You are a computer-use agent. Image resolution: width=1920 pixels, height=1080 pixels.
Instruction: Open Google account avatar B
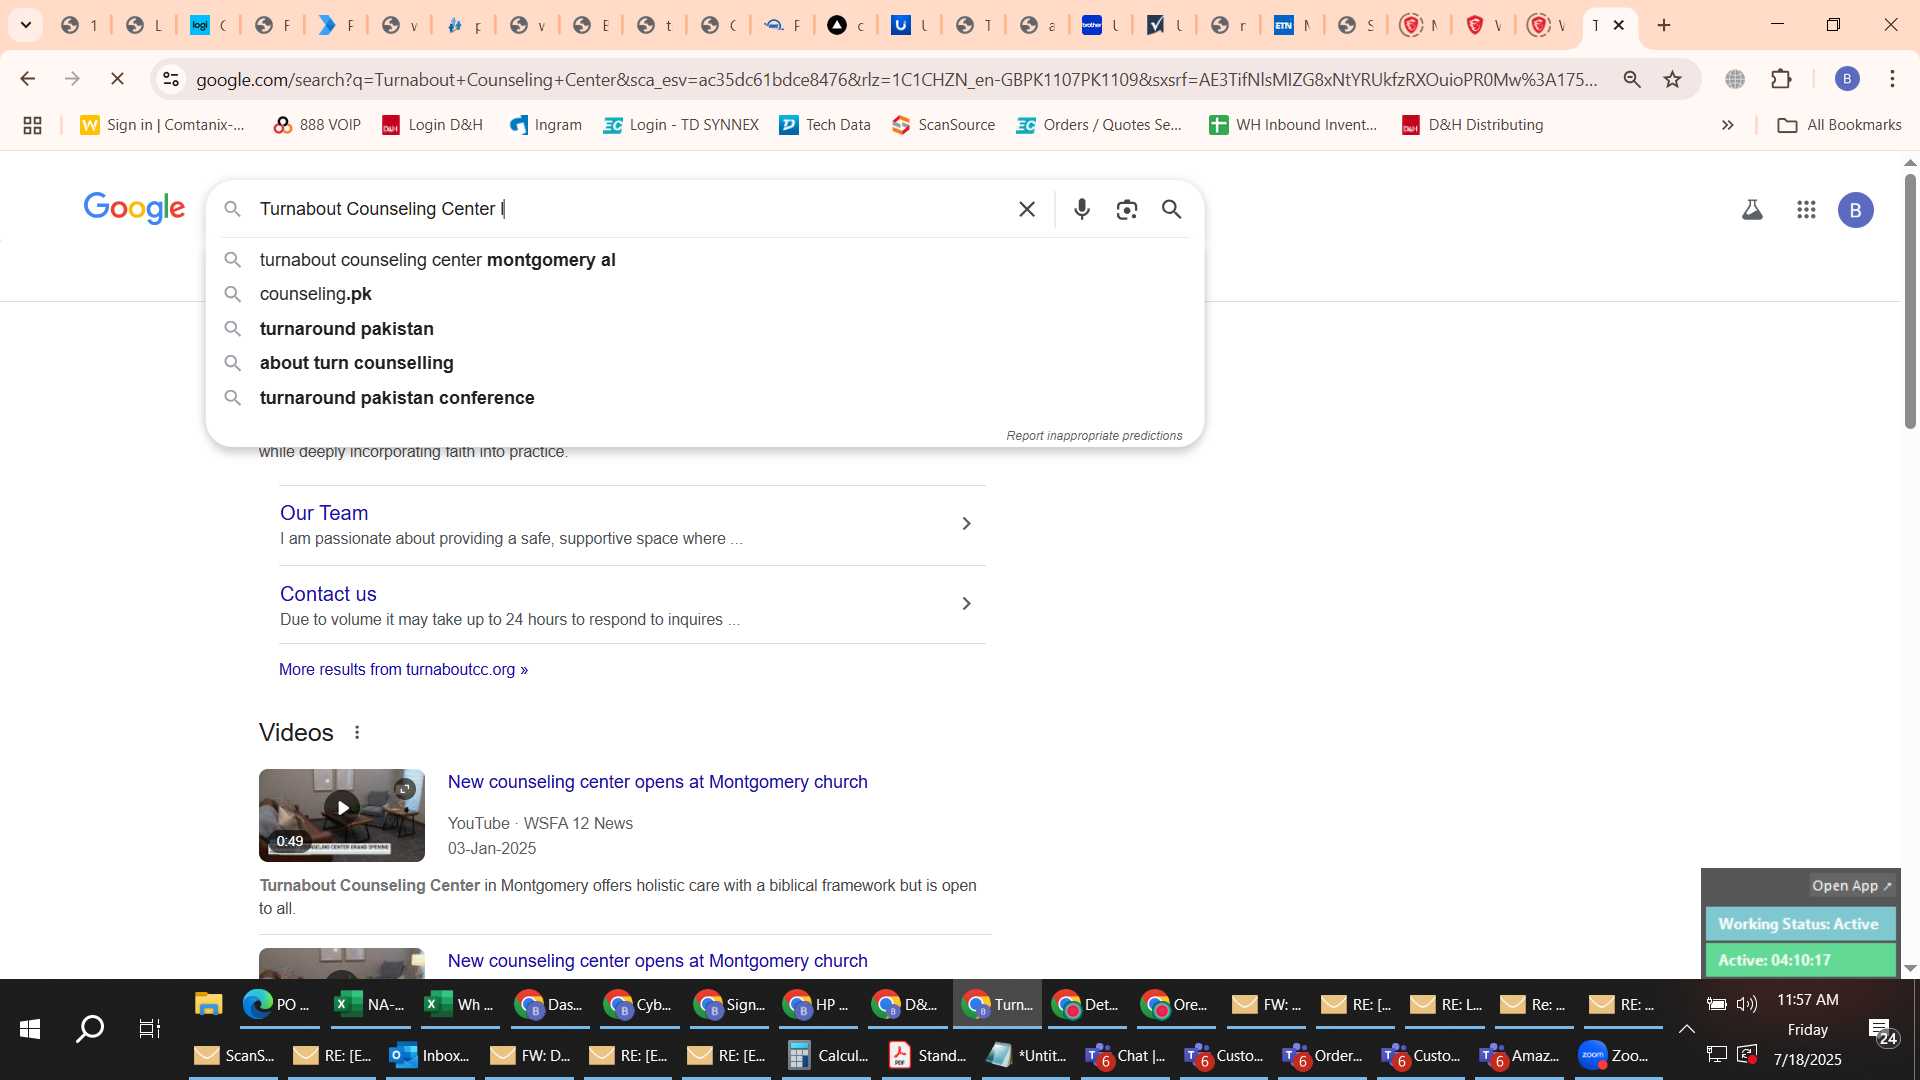point(1856,210)
